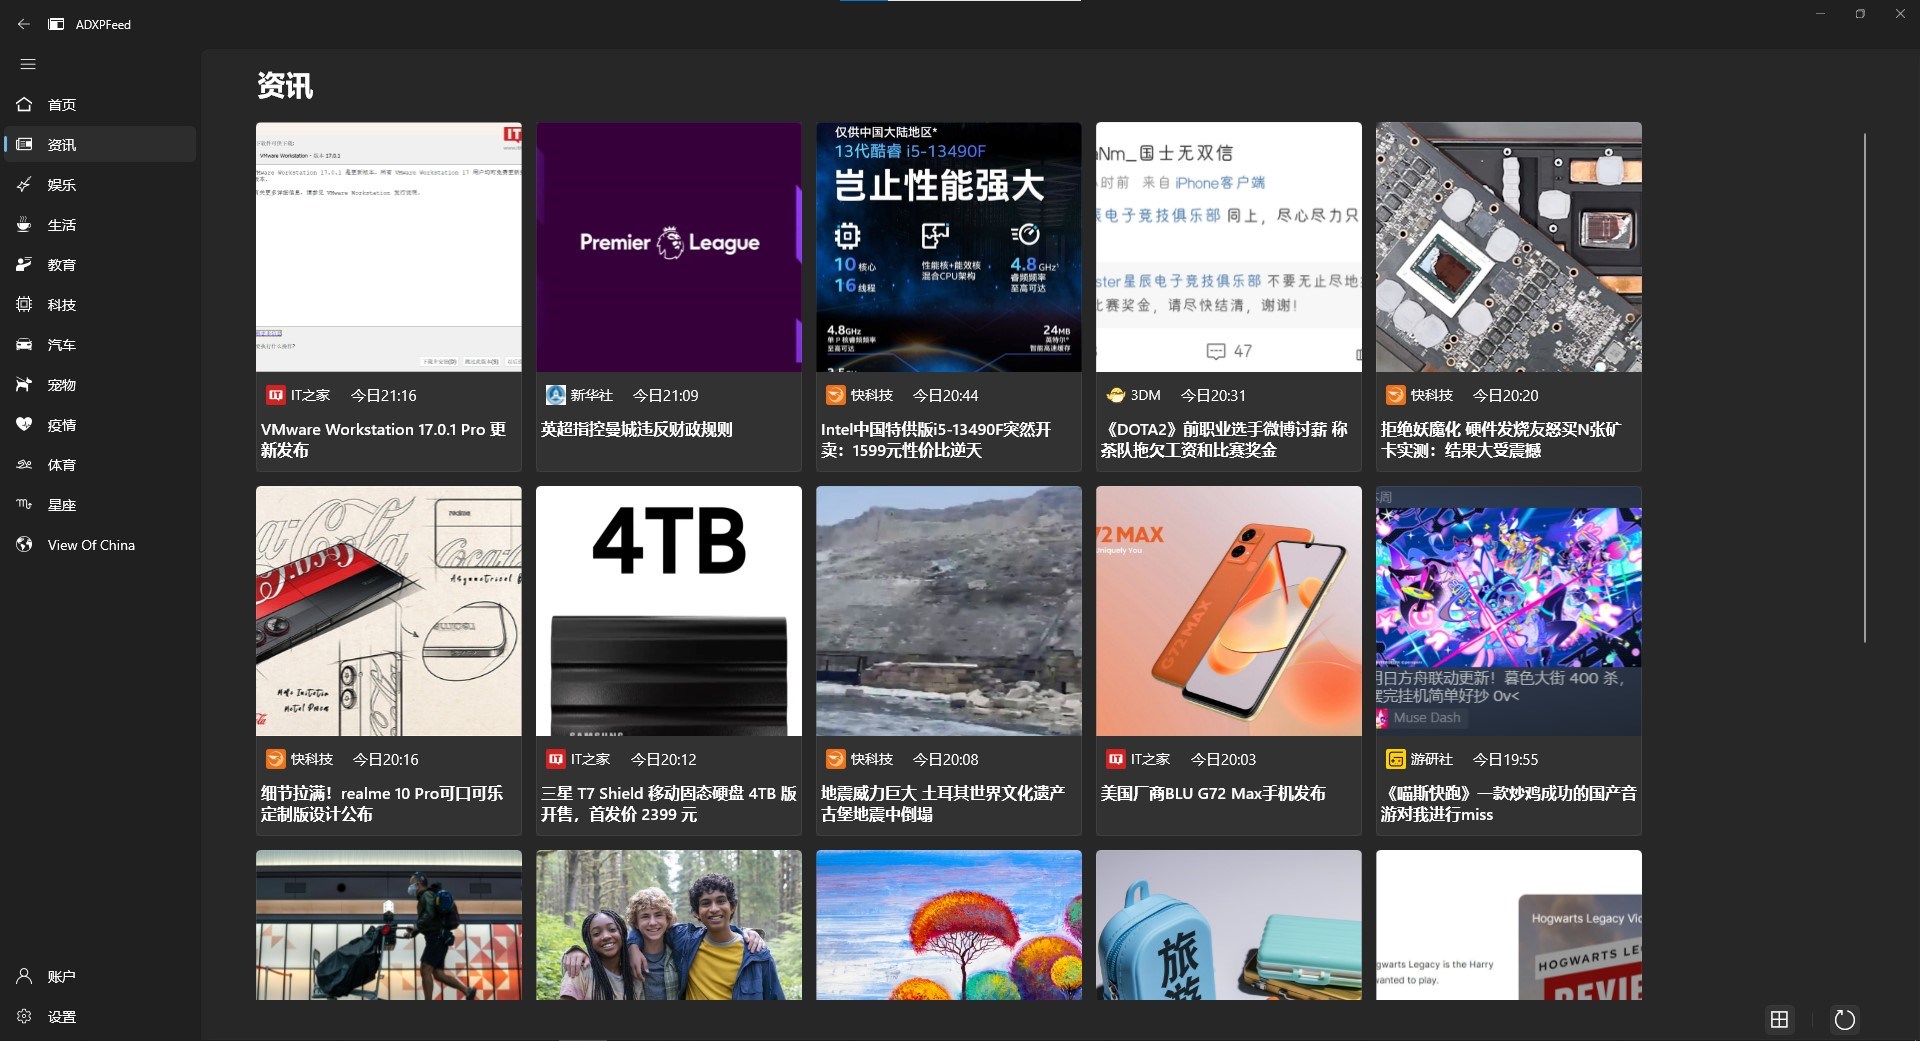Go to the 宠物 category
1920x1041 pixels.
[100, 384]
